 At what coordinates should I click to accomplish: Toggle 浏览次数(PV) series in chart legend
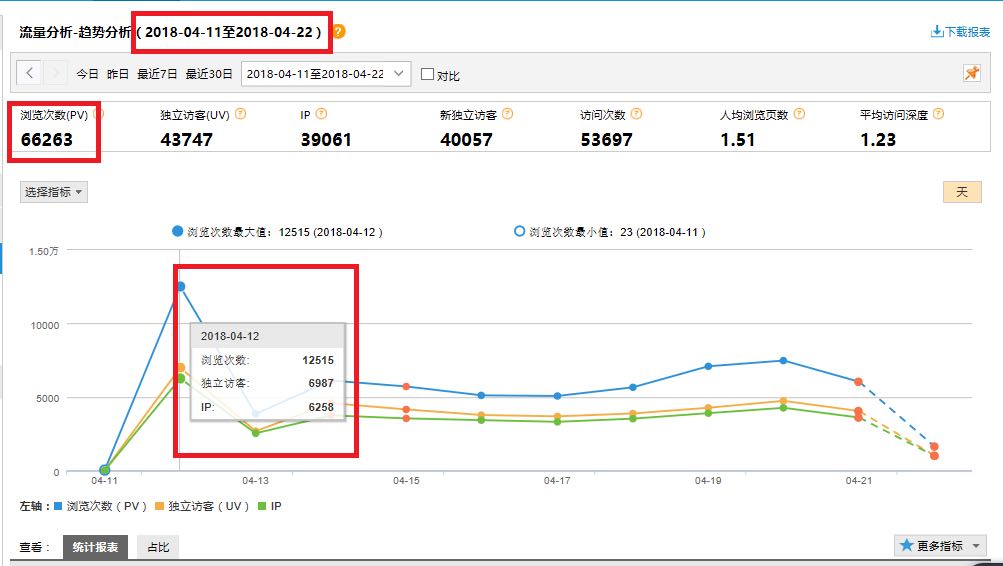coord(100,506)
